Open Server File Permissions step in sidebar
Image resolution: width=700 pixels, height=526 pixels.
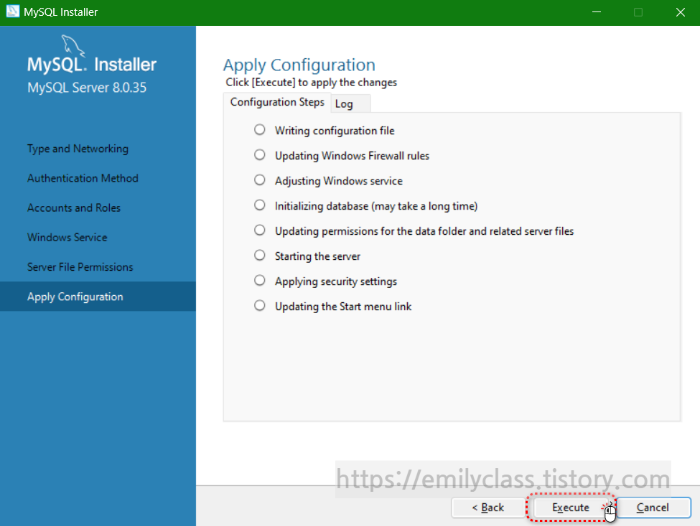pos(80,267)
